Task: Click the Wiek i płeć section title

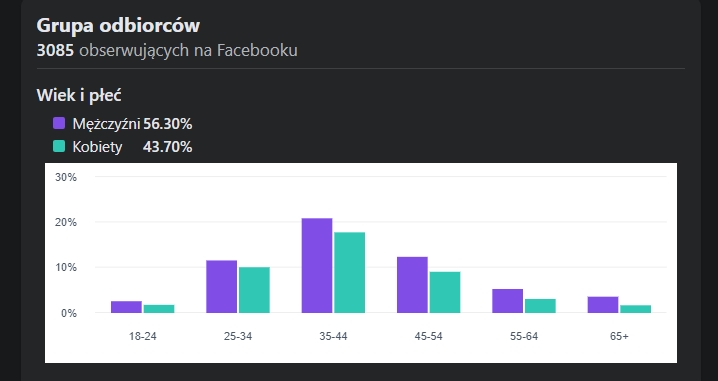Action: click(79, 95)
